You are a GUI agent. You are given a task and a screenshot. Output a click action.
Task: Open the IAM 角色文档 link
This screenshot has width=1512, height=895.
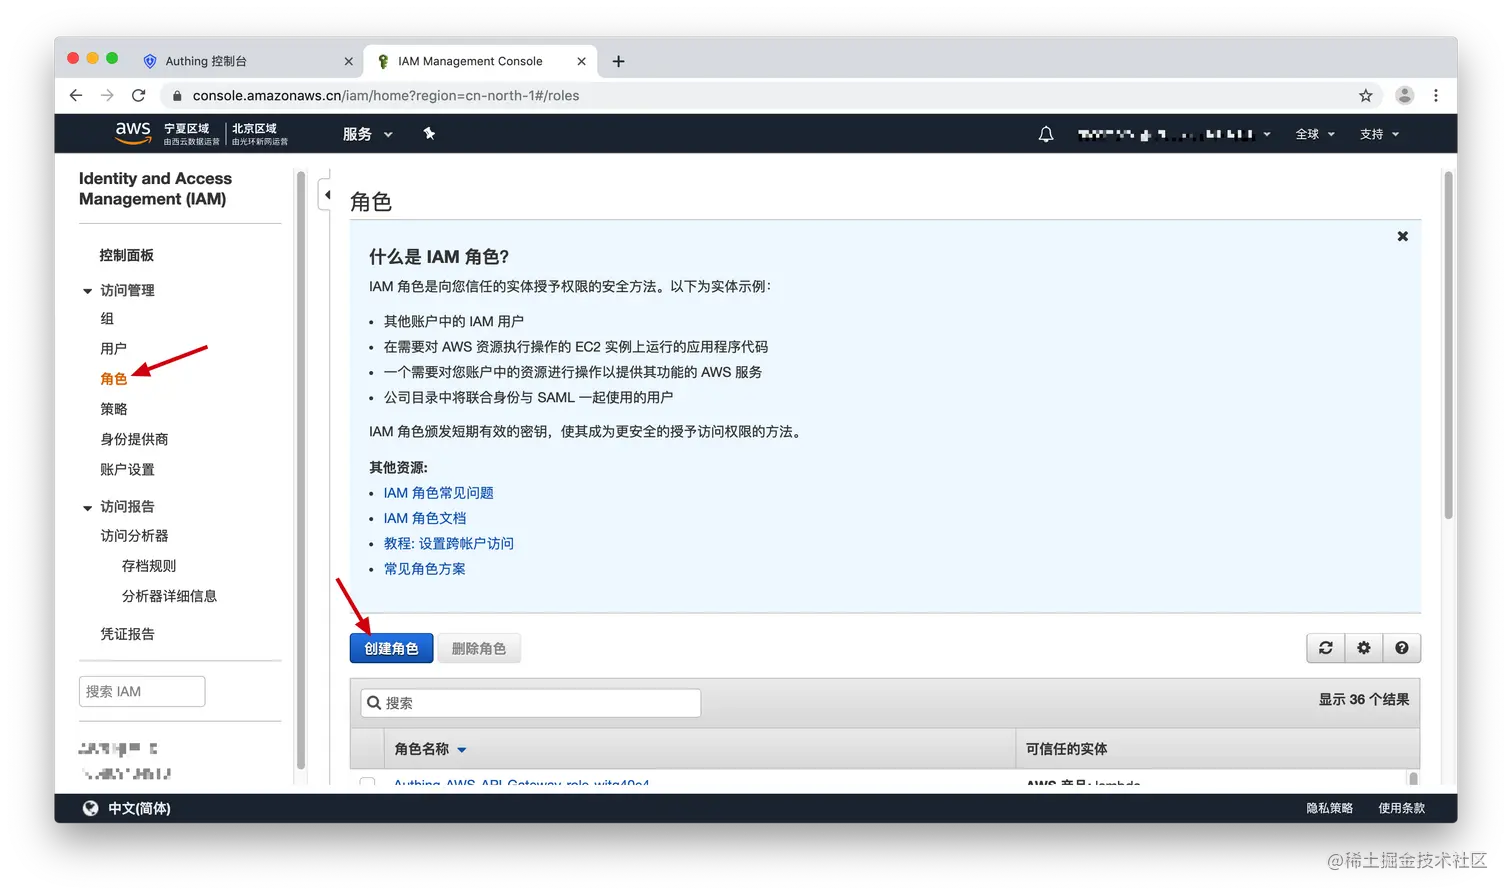tap(425, 517)
